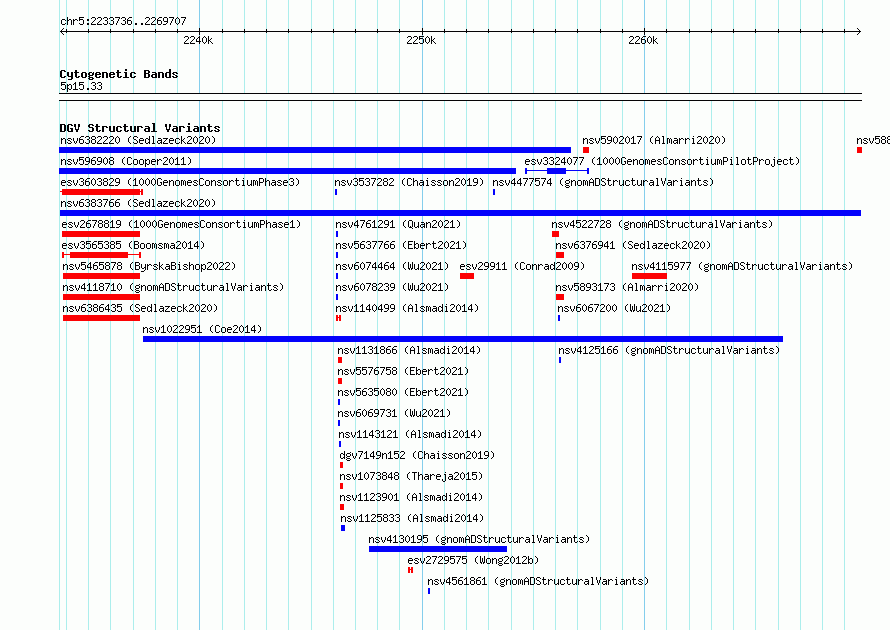Click the Cytogenetic Bands track title
This screenshot has height=630, width=890.
[119, 74]
